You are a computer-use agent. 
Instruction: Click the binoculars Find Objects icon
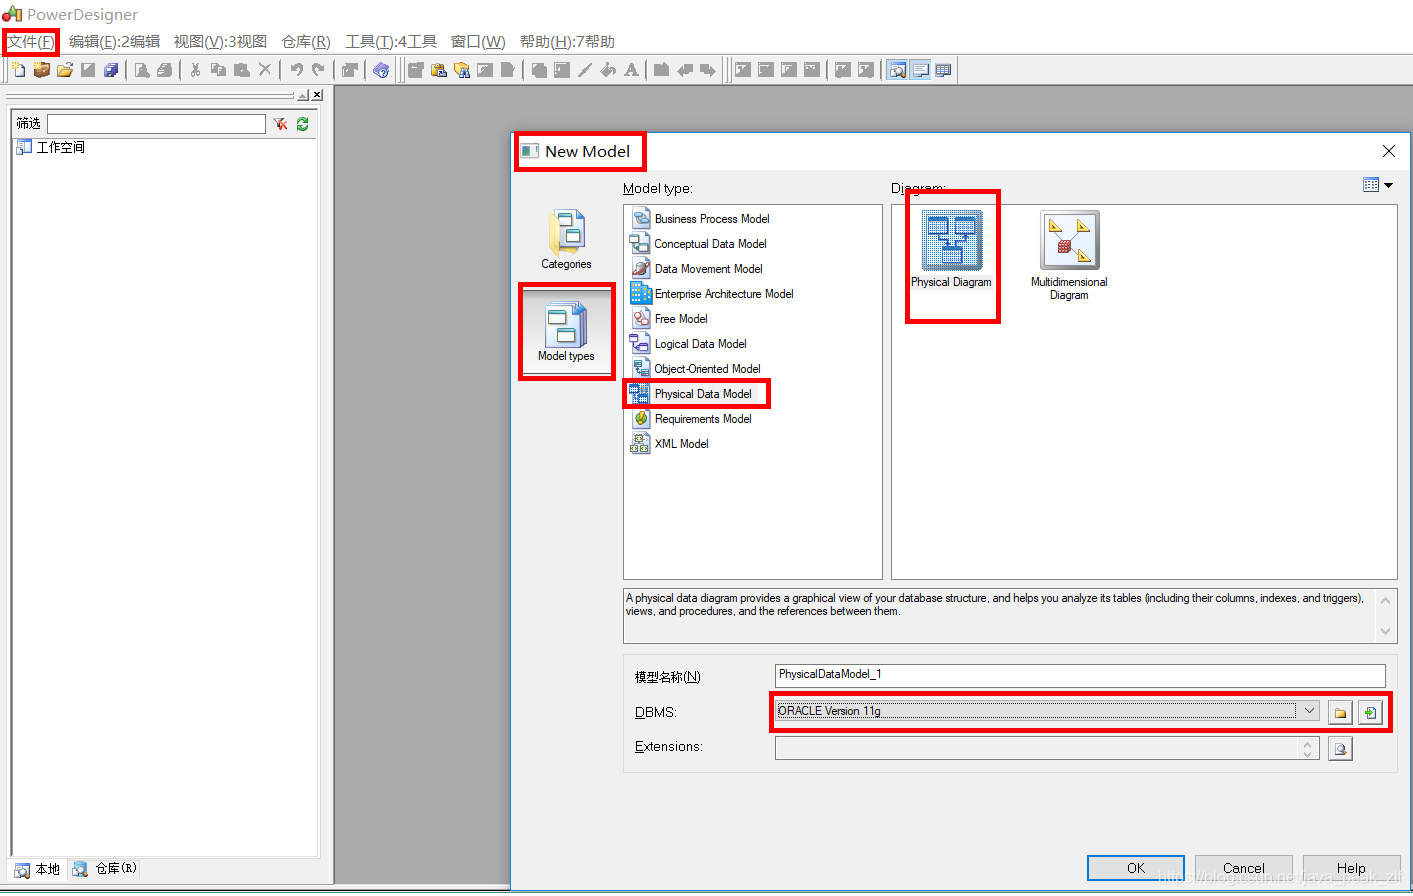461,70
